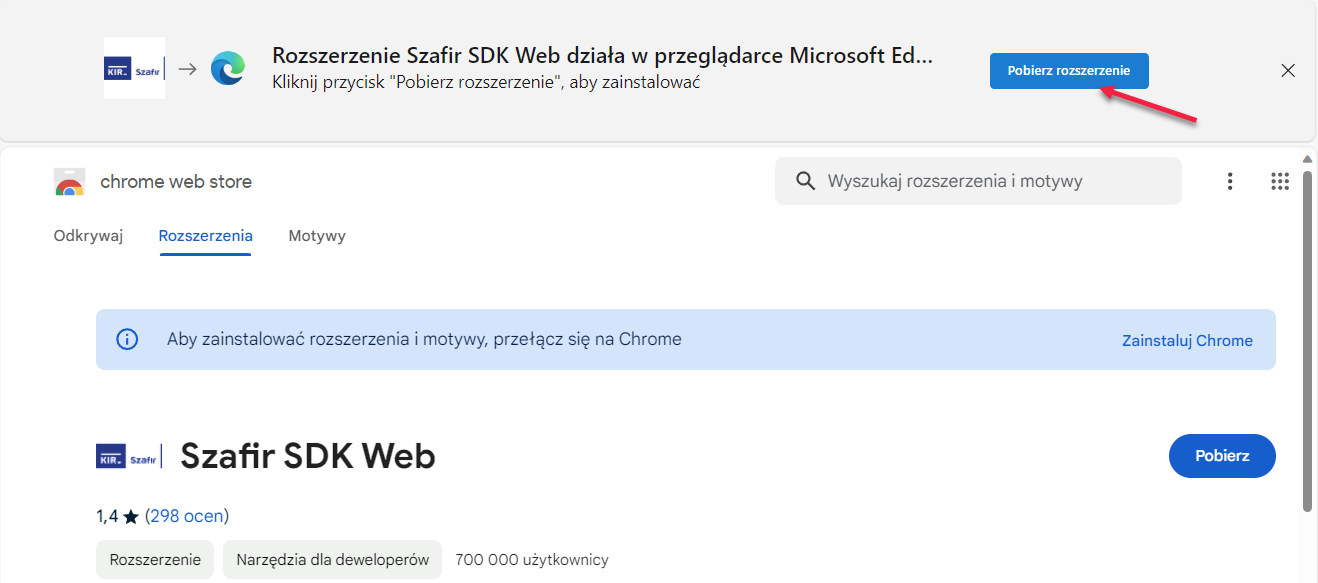Viewport: 1318px width, 583px height.
Task: Click the blue Pobierz button
Action: click(x=1222, y=456)
